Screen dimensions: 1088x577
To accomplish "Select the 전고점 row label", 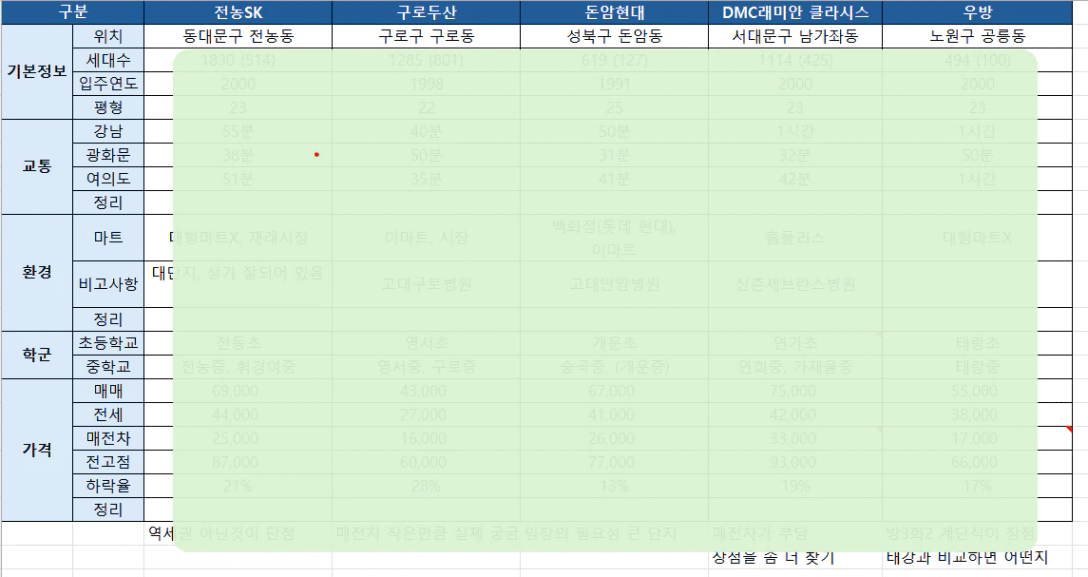I will click(x=108, y=462).
